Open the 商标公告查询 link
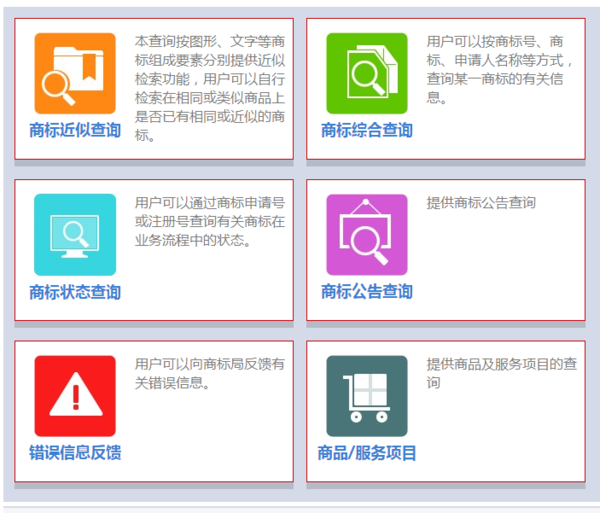Viewport: 600px width, 513px height. coord(367,292)
